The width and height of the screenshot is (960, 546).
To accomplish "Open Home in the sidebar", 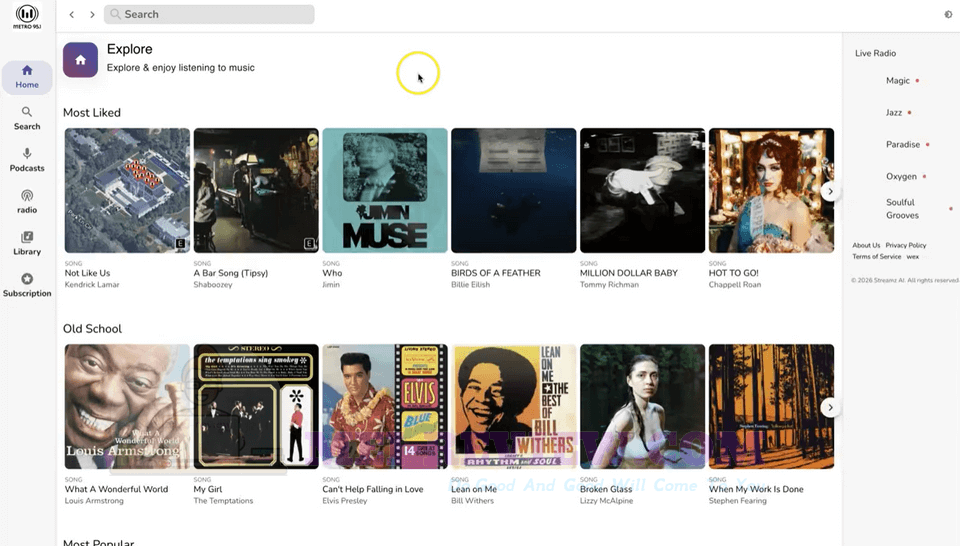I will [27, 77].
